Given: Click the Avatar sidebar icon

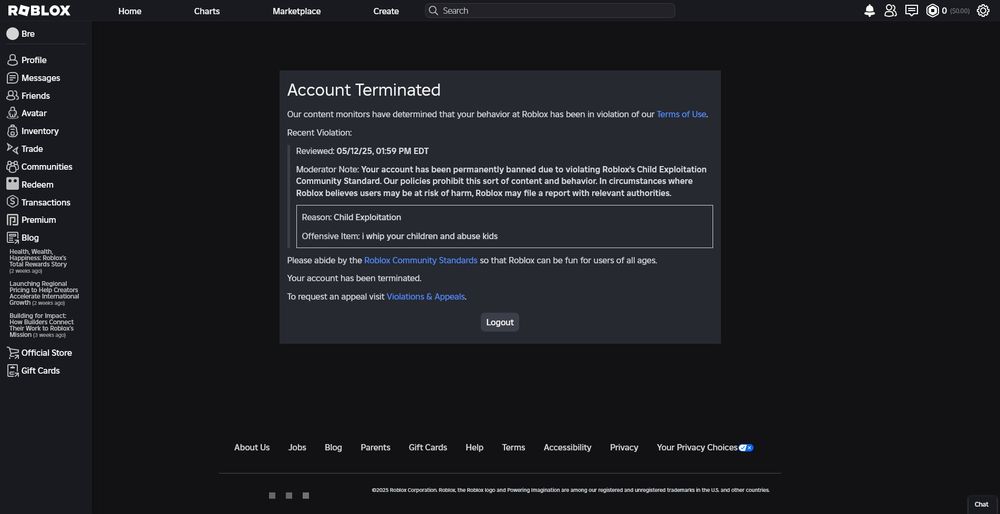Looking at the screenshot, I should (12, 113).
